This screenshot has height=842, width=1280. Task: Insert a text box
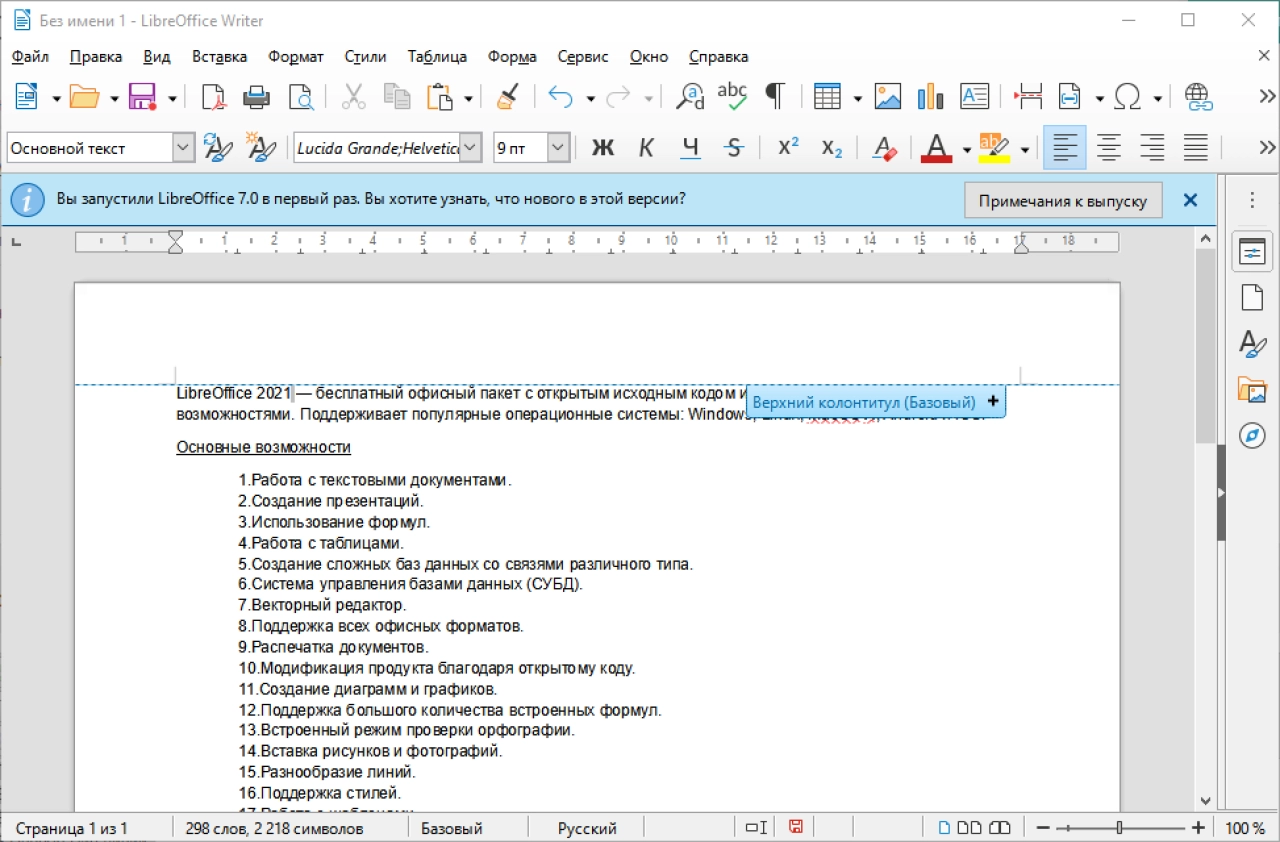pos(974,97)
